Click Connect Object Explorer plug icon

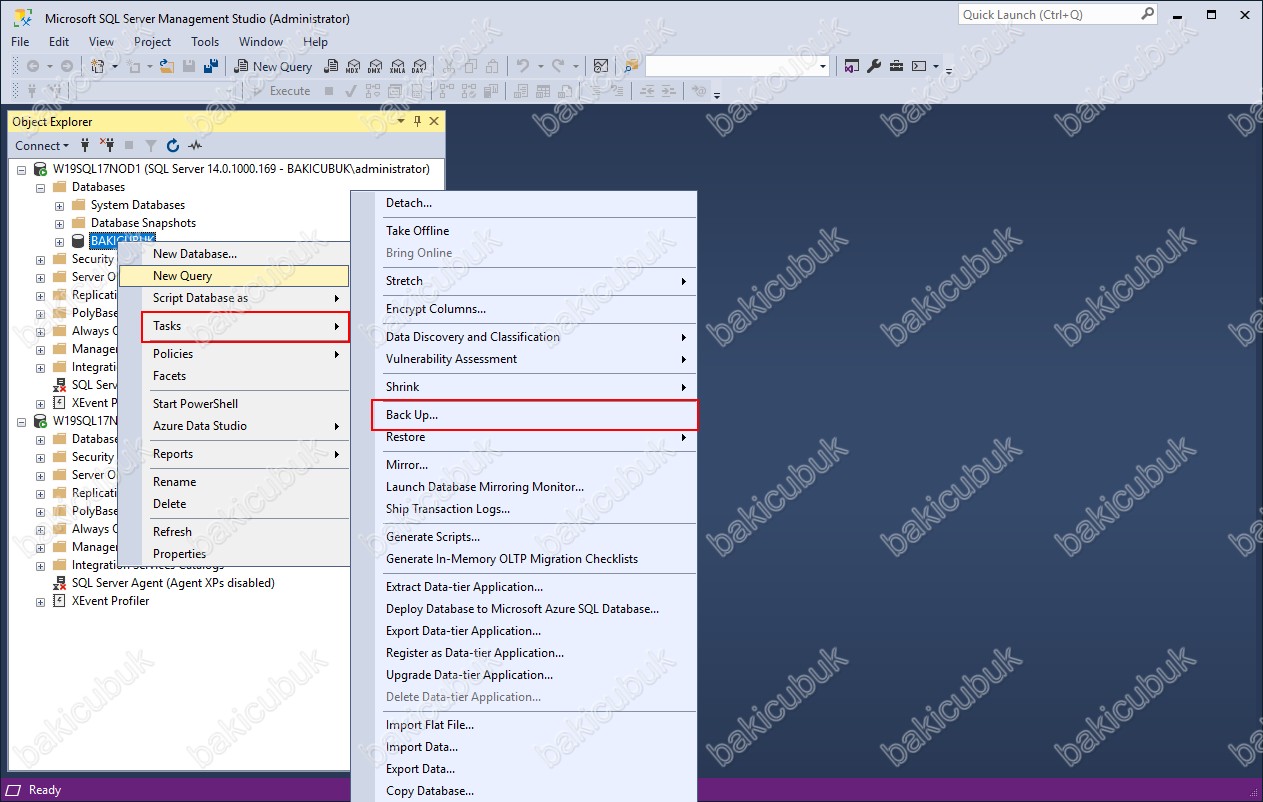[x=85, y=145]
